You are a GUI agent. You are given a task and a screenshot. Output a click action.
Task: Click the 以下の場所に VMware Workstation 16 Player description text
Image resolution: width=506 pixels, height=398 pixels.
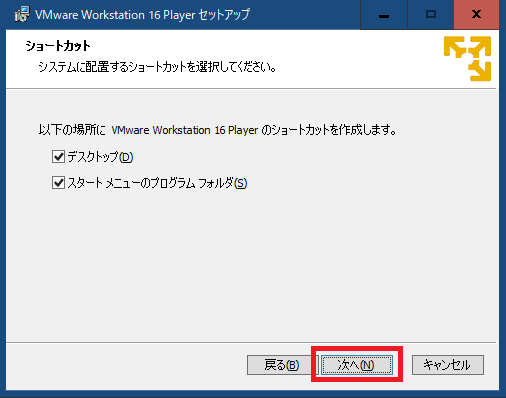click(x=217, y=130)
